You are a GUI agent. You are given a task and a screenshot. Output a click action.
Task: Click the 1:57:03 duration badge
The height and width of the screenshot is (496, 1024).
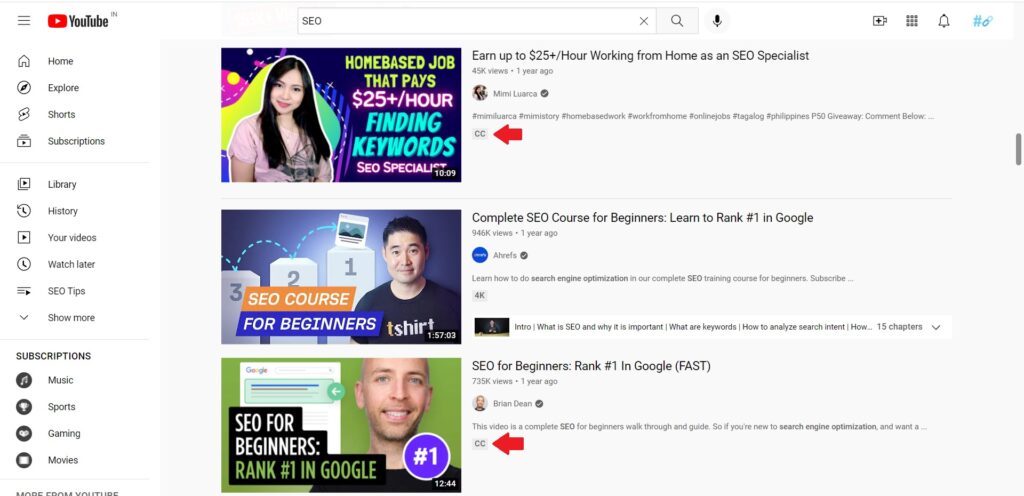click(x=442, y=335)
